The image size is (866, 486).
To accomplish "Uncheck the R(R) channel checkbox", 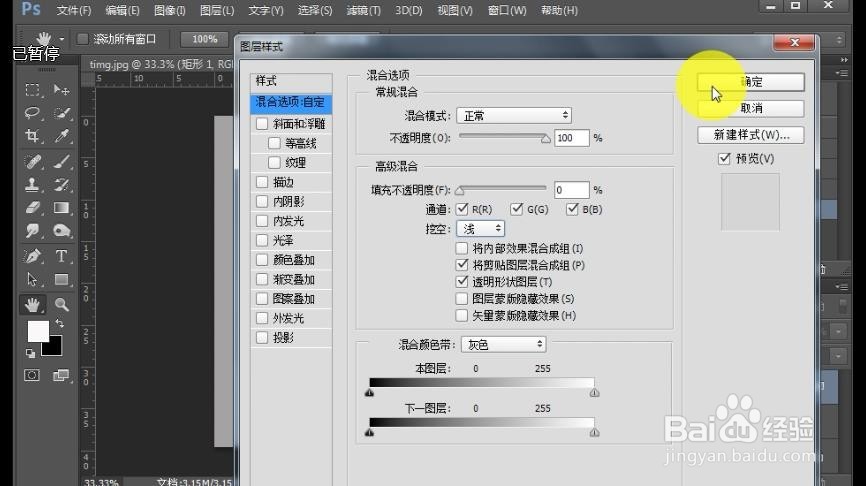I will (462, 209).
